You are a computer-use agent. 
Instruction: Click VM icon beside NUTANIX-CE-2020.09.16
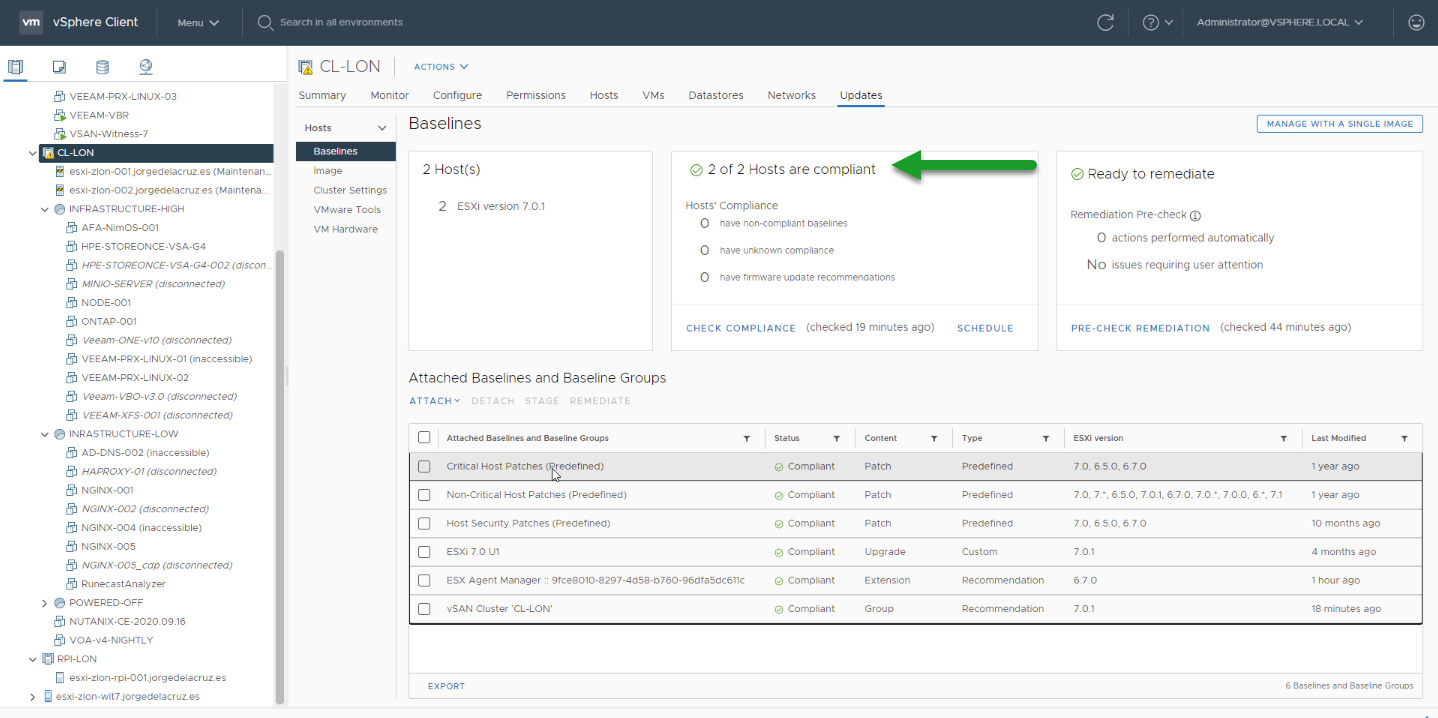60,621
